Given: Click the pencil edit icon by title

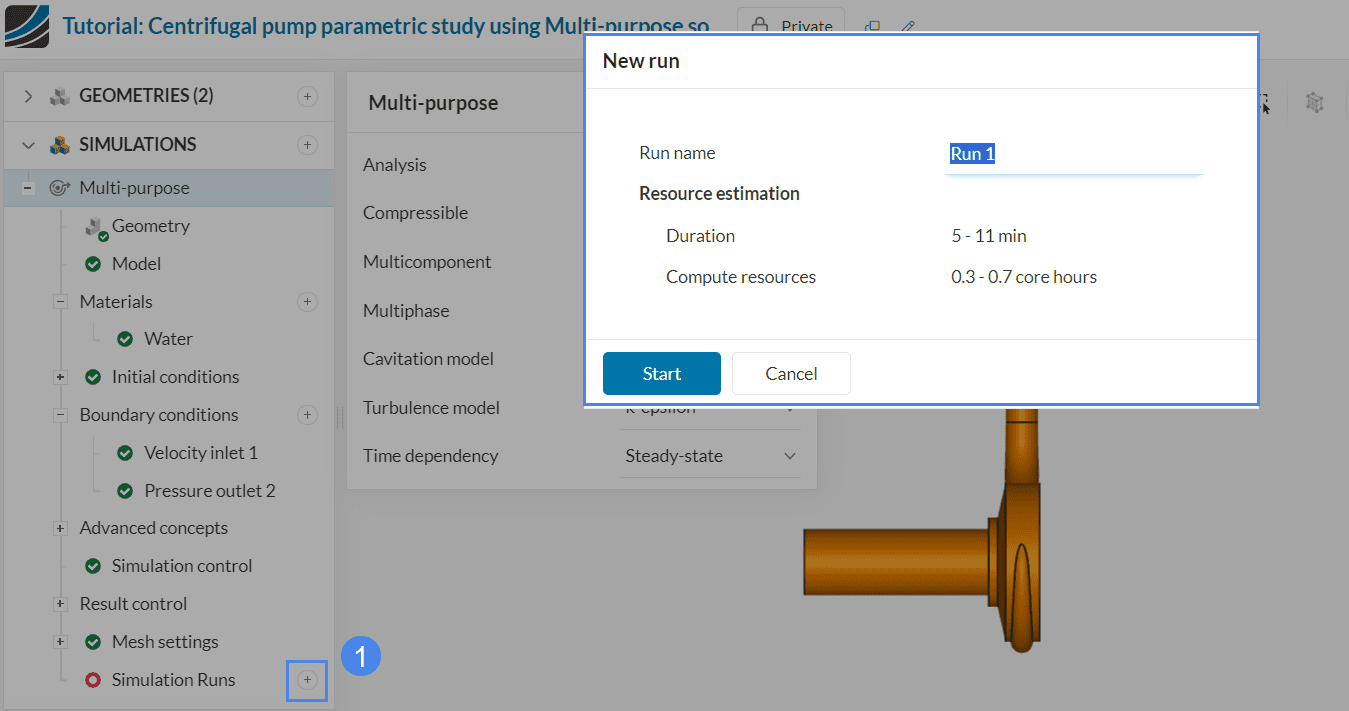Looking at the screenshot, I should coord(908,27).
